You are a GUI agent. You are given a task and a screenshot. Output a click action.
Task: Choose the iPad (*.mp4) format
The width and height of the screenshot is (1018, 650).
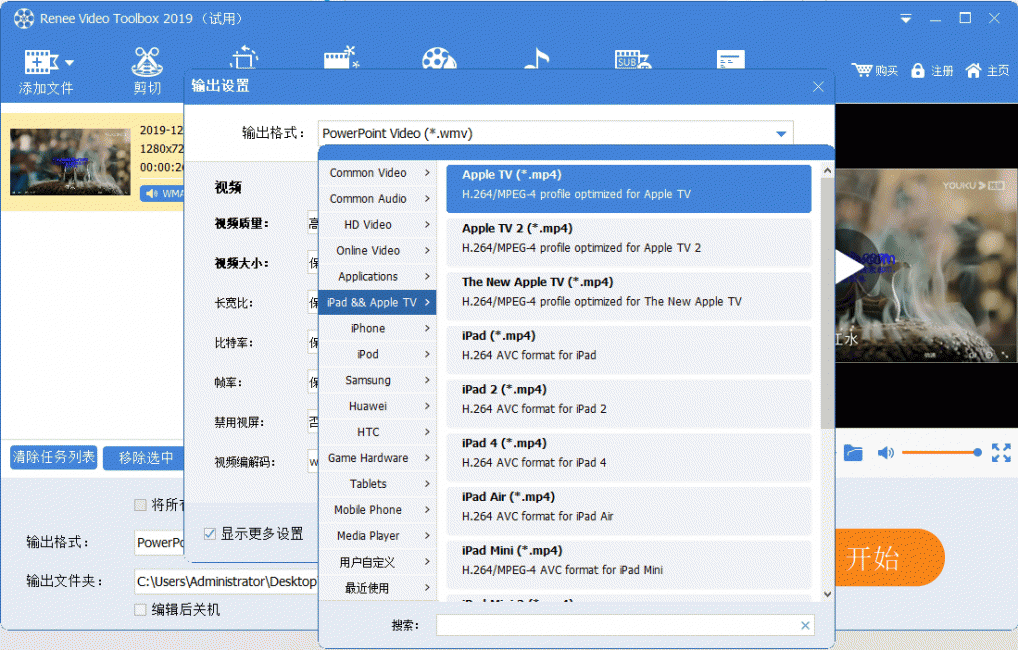[628, 350]
